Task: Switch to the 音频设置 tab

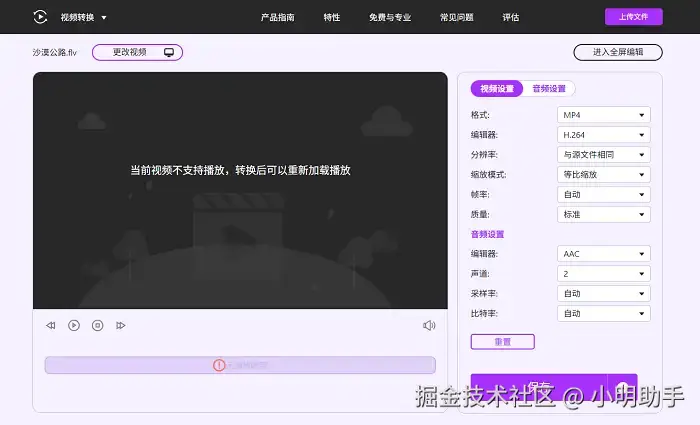Action: coord(549,88)
